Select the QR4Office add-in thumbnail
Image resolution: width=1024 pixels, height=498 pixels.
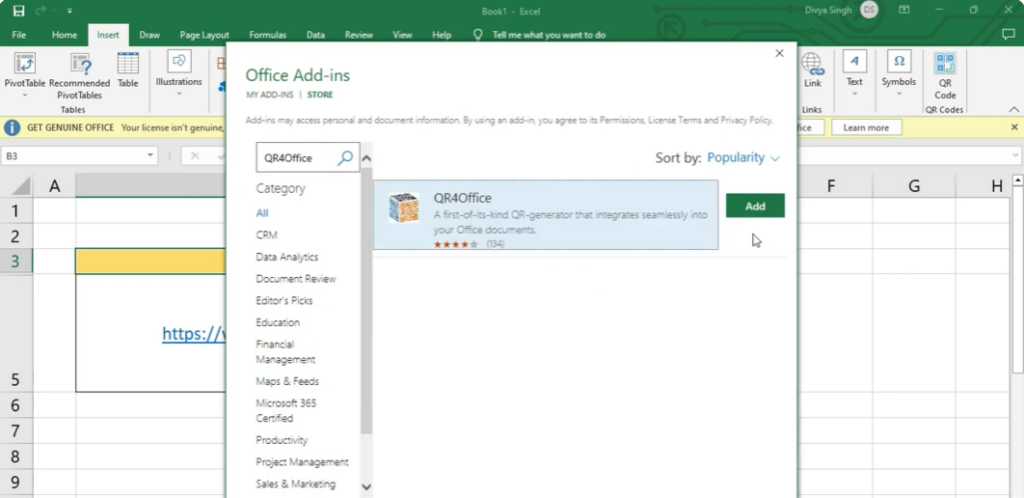click(x=403, y=208)
